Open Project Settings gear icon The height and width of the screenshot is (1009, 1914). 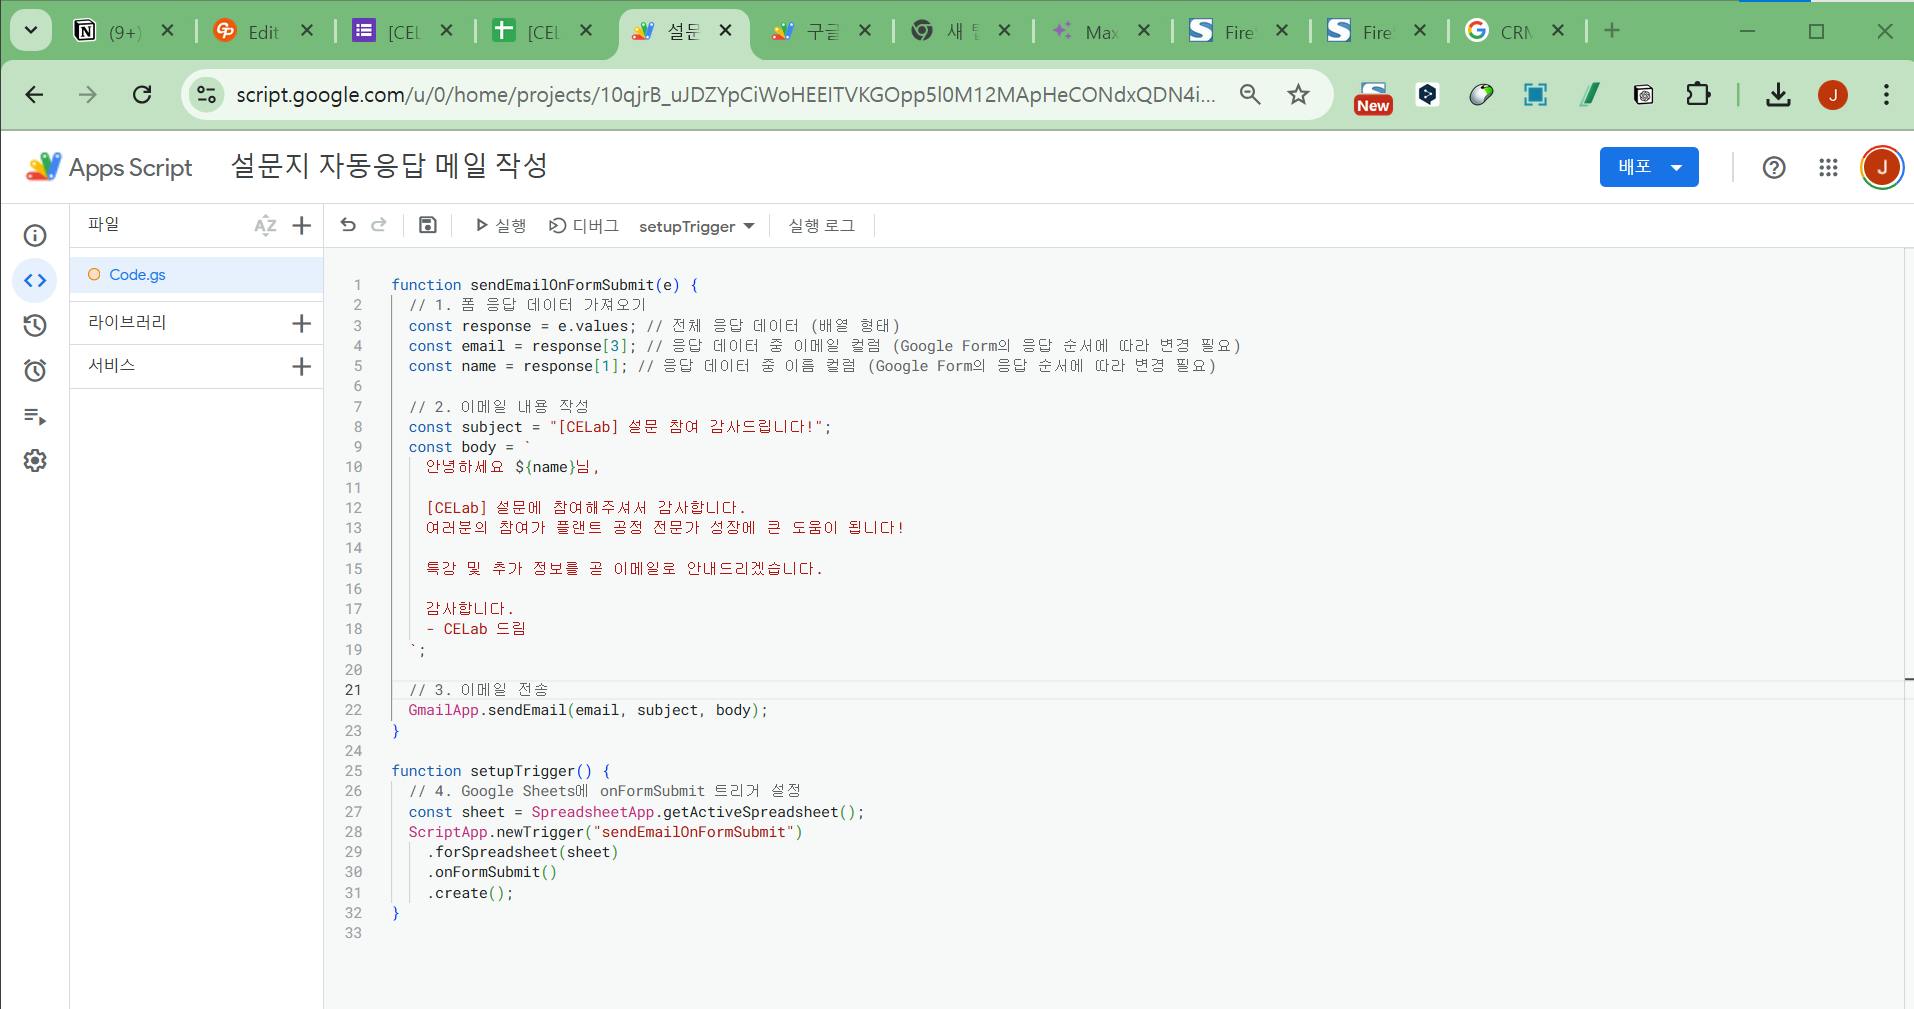[x=35, y=461]
